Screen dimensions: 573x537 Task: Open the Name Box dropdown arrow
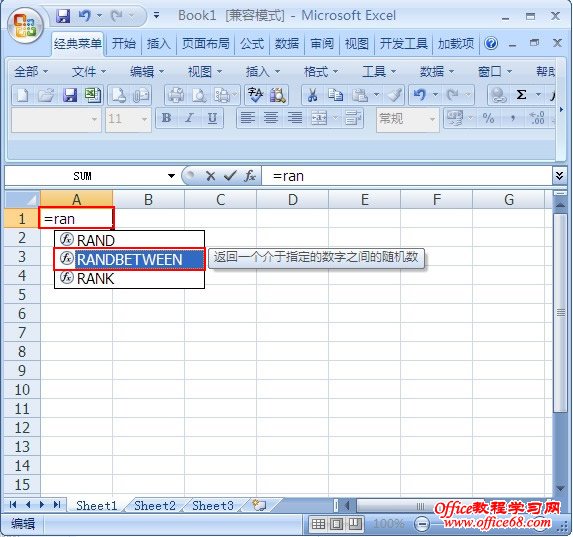(171, 176)
